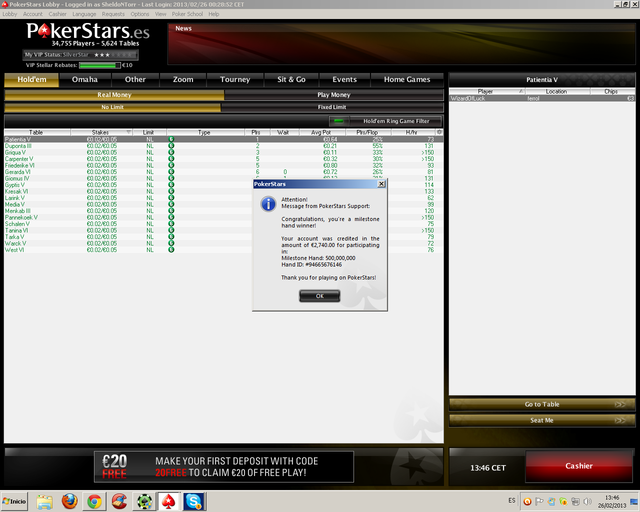This screenshot has height=512, width=640.
Task: Open the Options menu
Action: [140, 14]
